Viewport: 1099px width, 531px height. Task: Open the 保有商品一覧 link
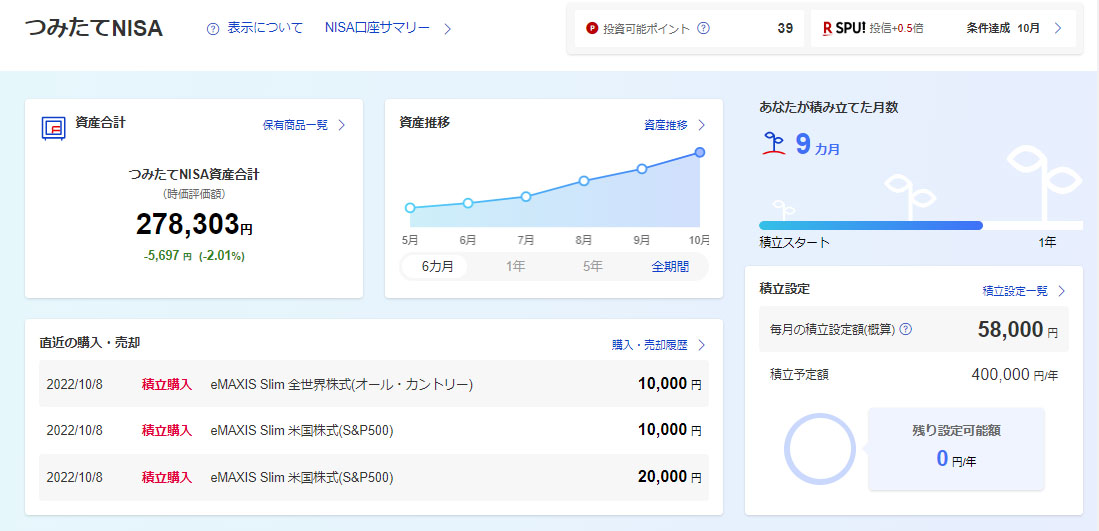pos(303,125)
